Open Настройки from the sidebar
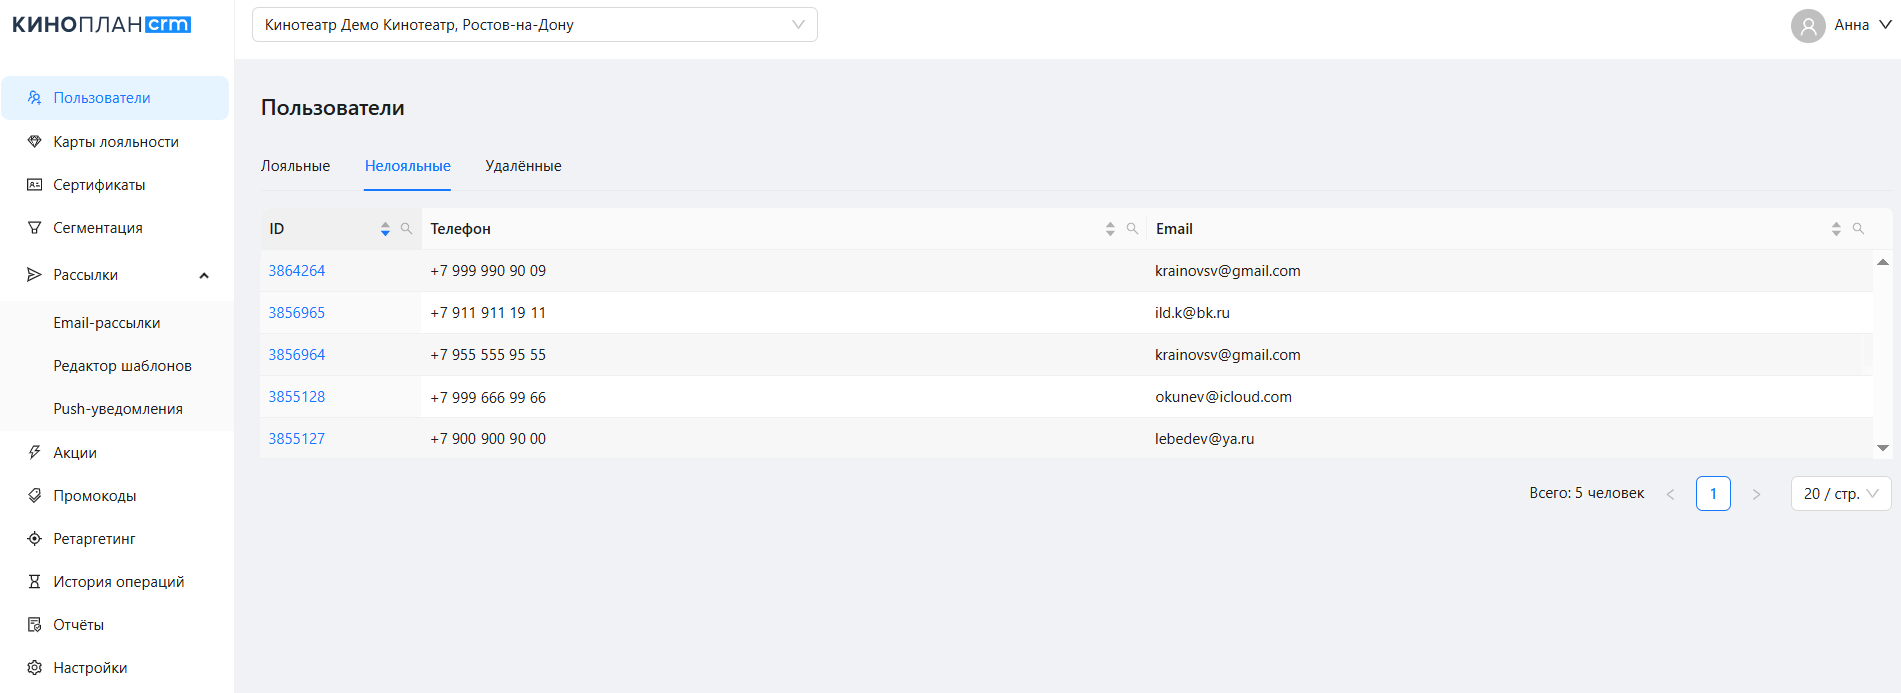 click(90, 668)
